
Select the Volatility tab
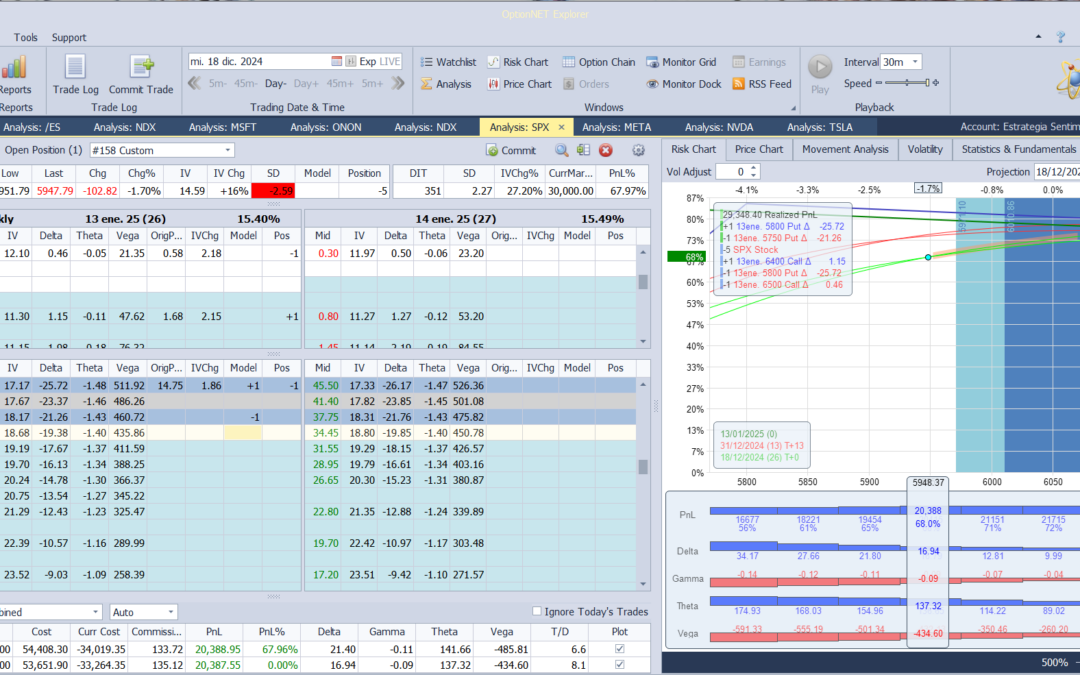click(x=925, y=149)
